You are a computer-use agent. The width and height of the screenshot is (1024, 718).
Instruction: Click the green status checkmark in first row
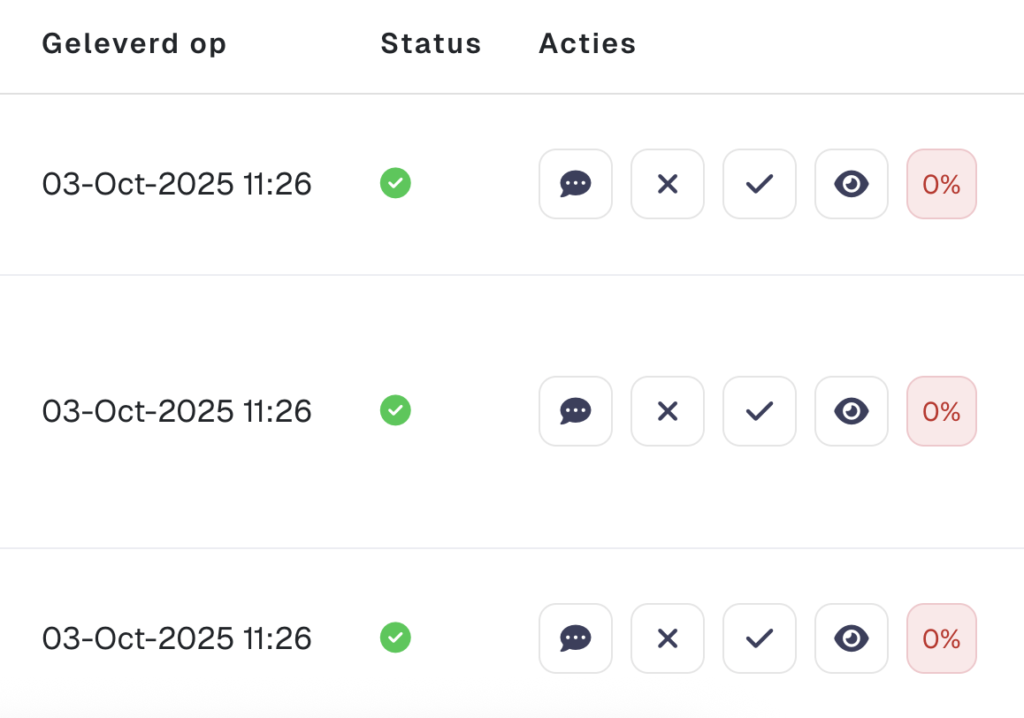pos(395,184)
